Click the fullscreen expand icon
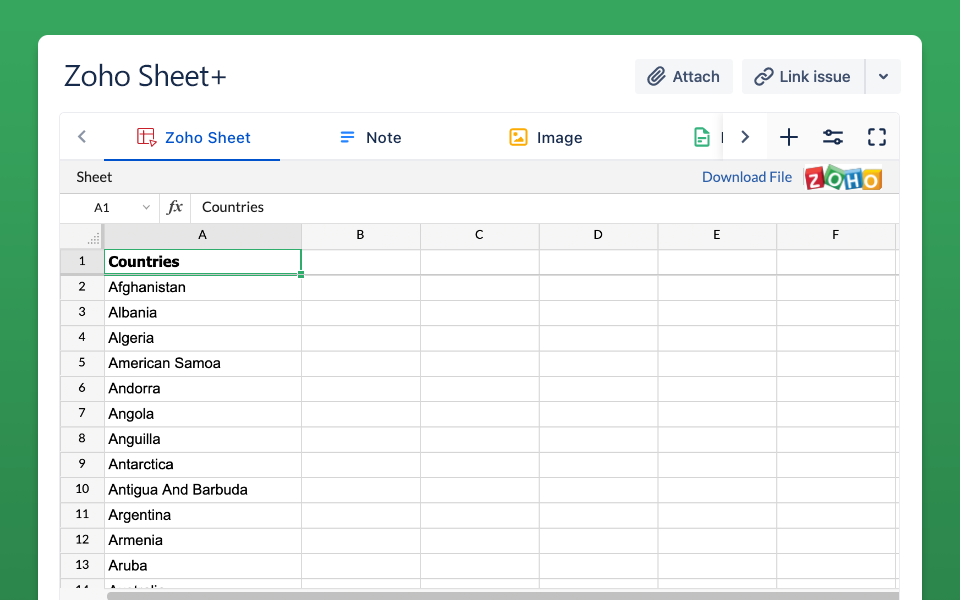 (x=877, y=138)
